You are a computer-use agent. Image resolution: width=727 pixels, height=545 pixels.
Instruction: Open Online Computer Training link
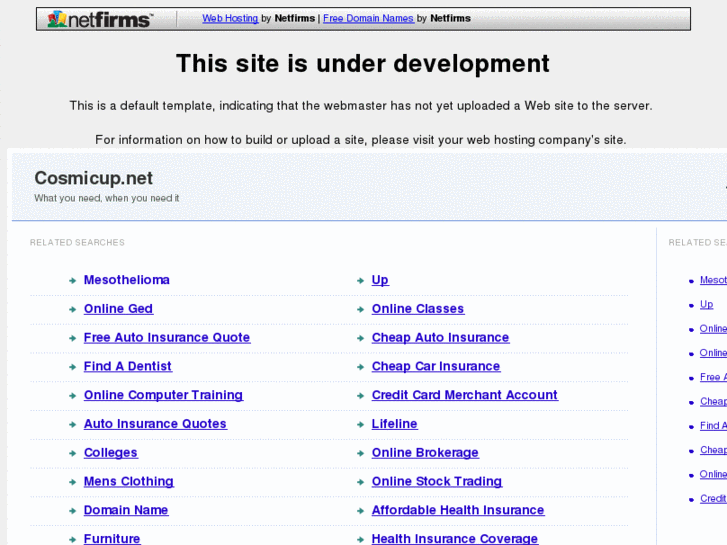pos(163,395)
